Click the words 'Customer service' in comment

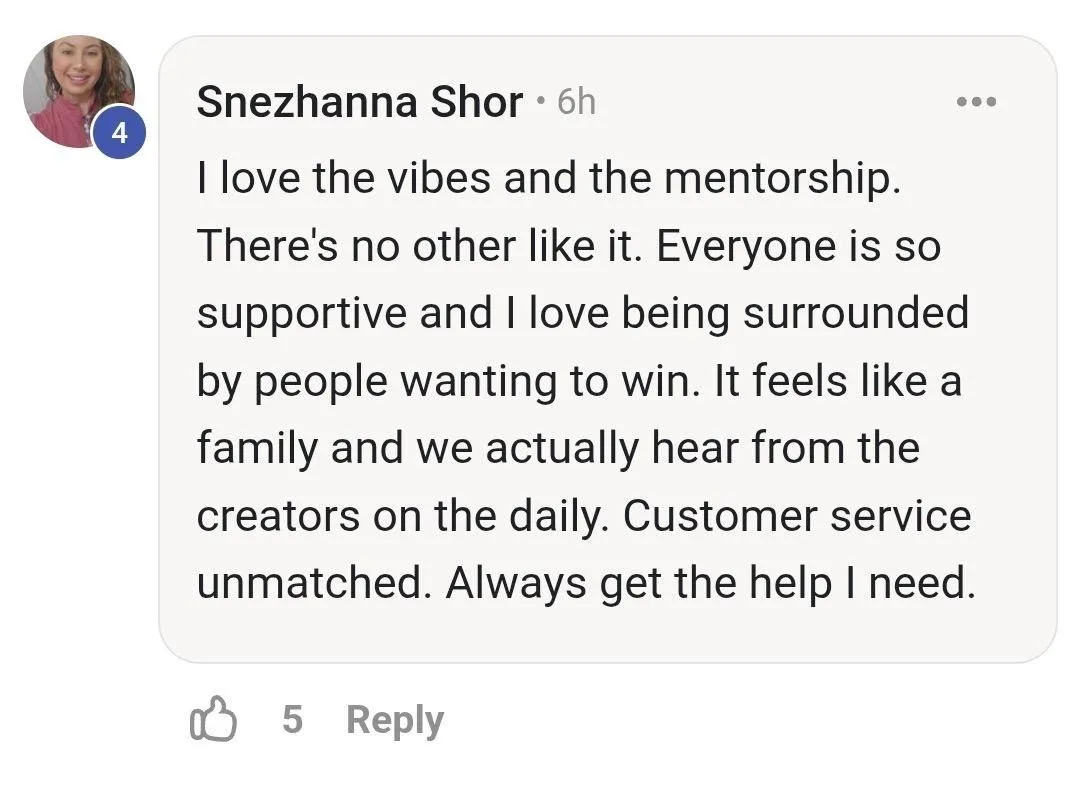[797, 515]
